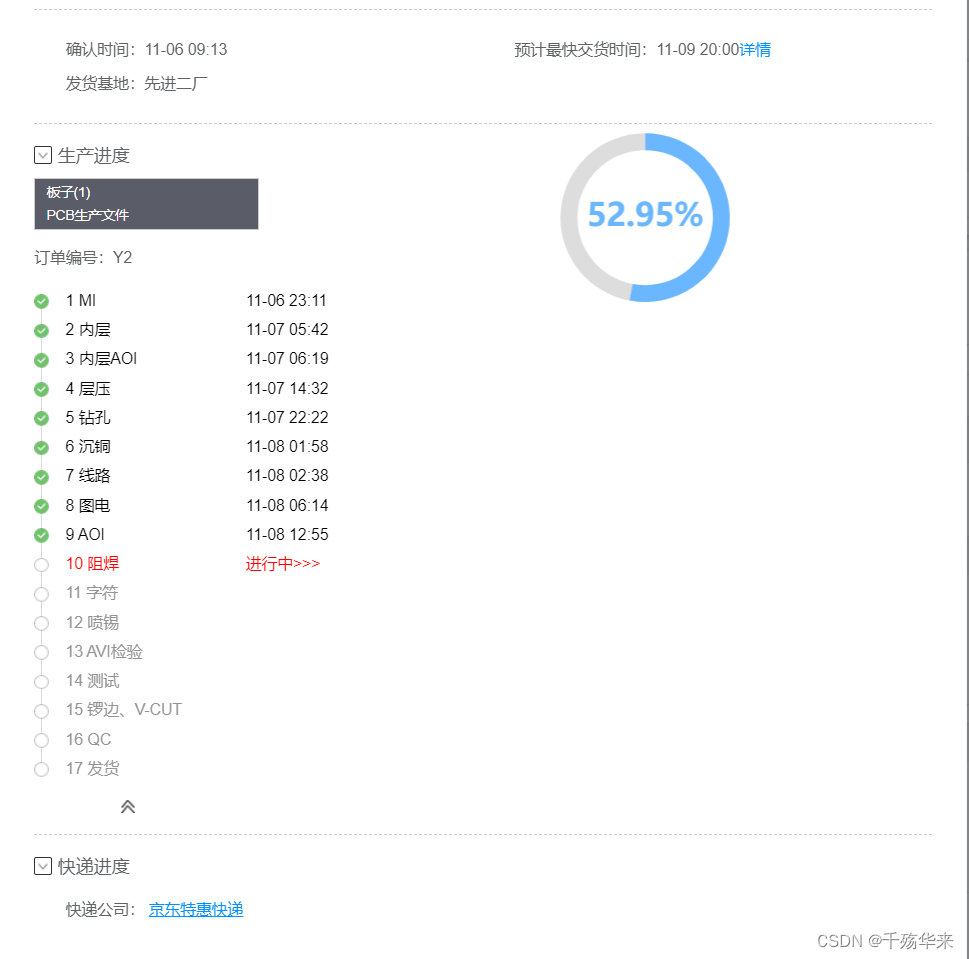The image size is (969, 959).
Task: Click the empty circle marker for 10 阻焊
Action: click(x=41, y=565)
